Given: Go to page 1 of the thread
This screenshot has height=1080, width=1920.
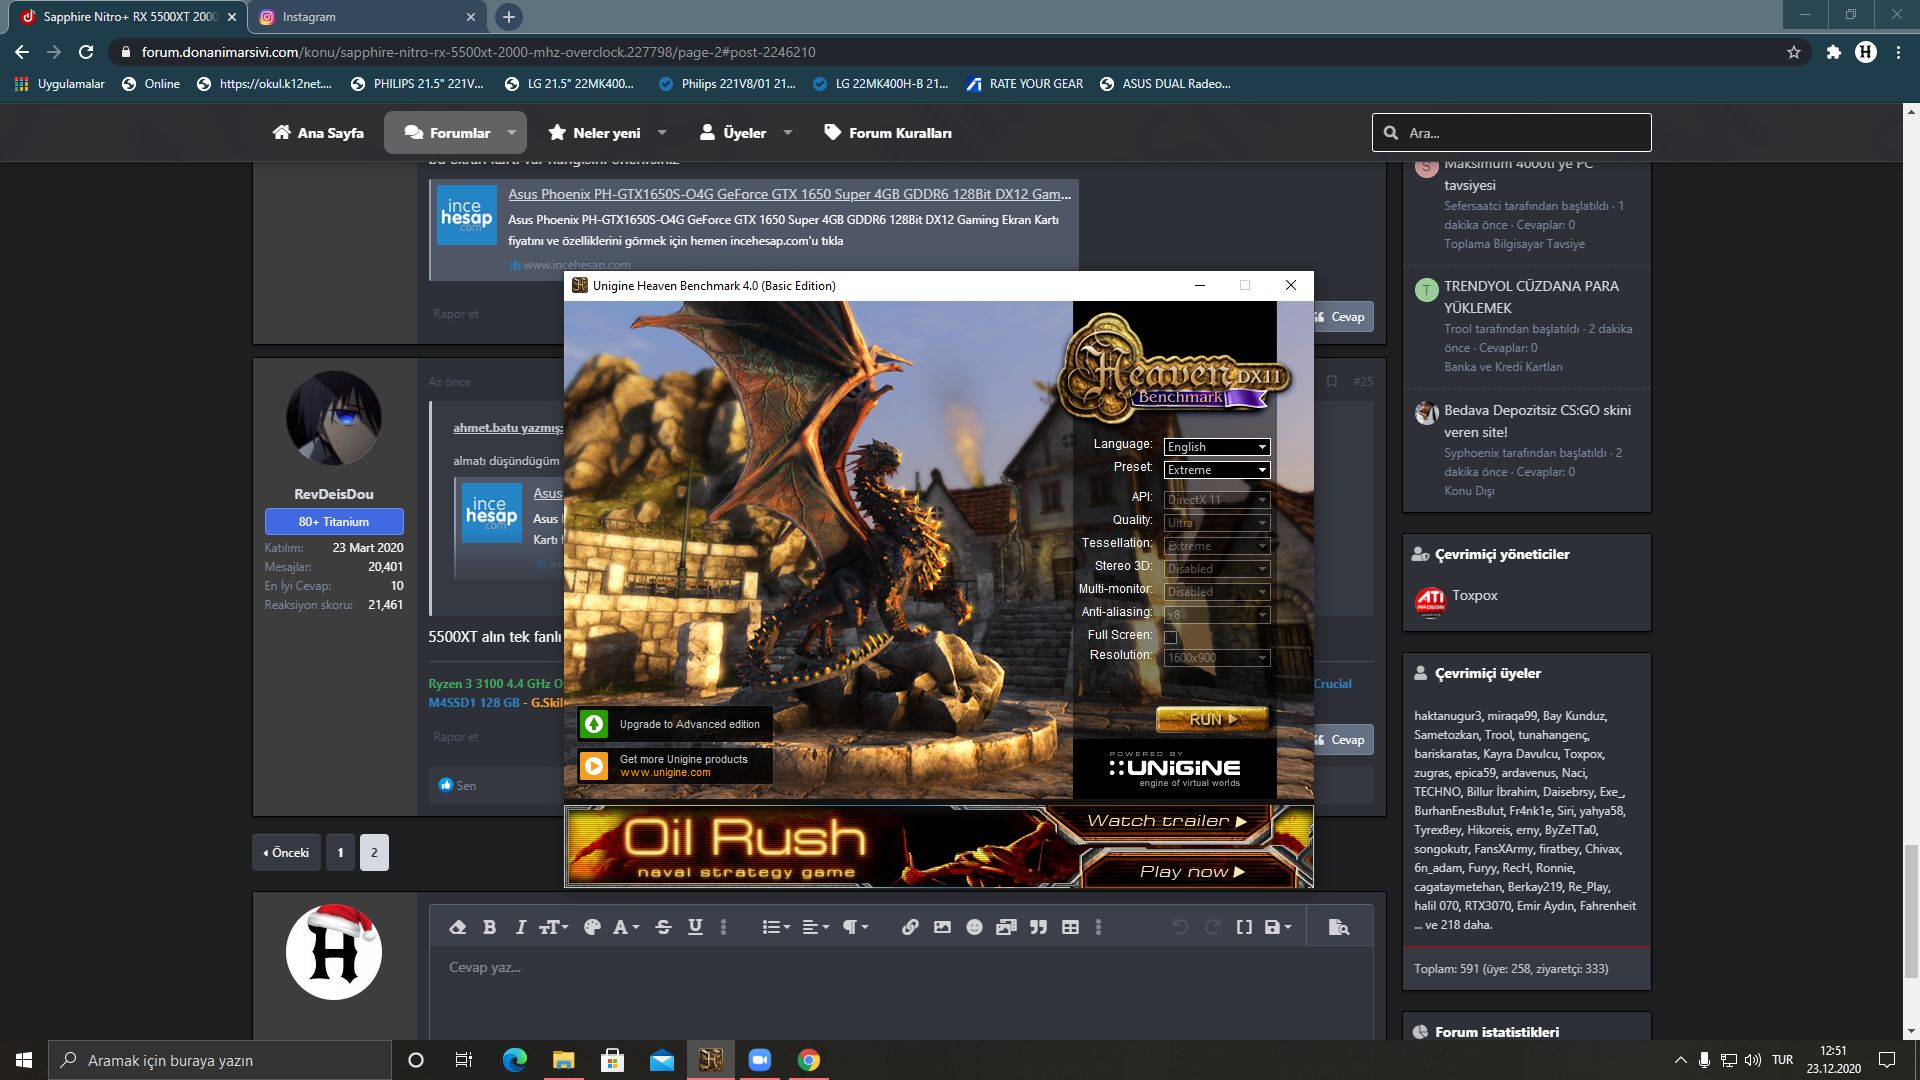Looking at the screenshot, I should pyautogui.click(x=340, y=853).
